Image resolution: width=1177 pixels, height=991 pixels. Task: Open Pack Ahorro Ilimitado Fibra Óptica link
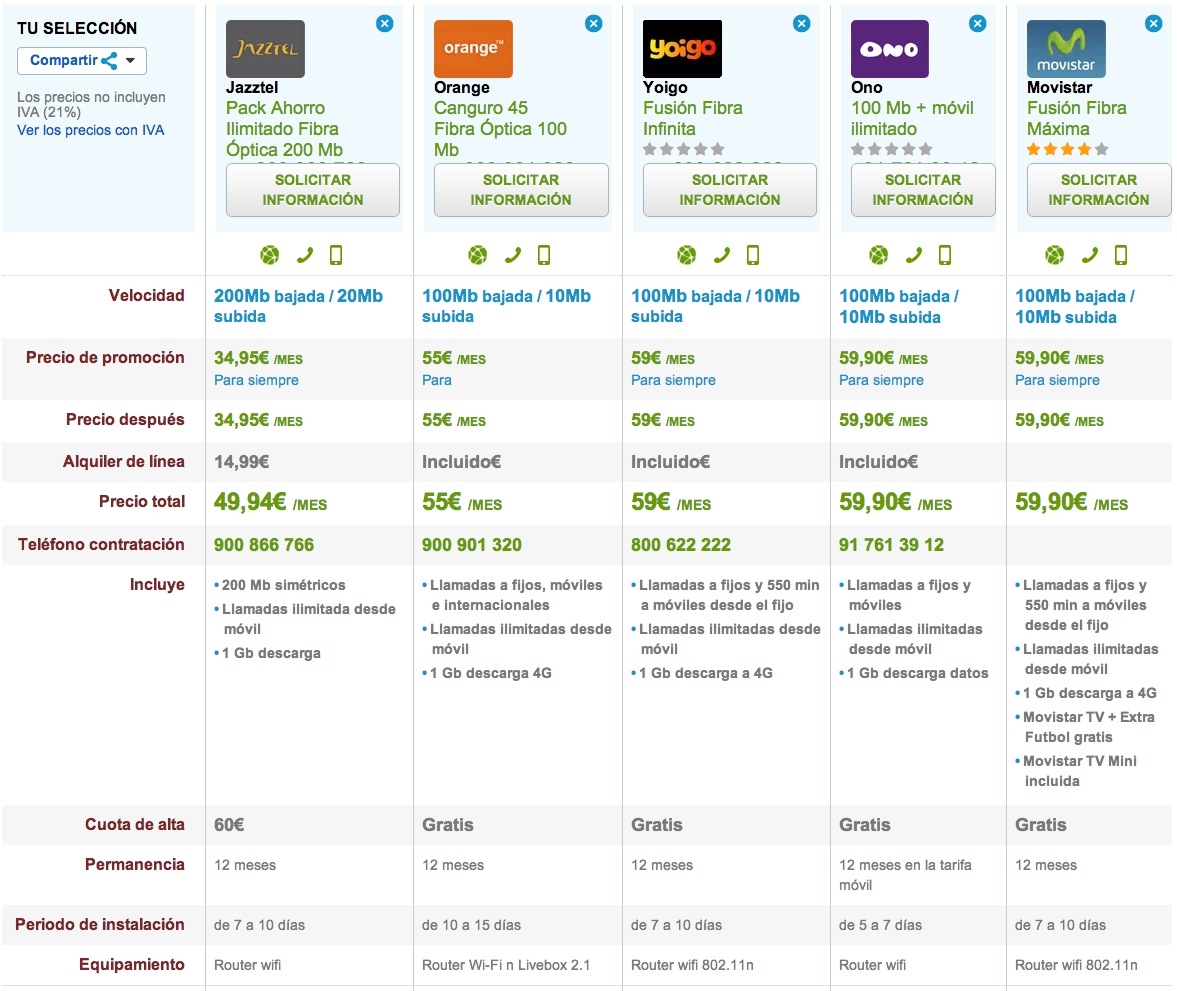284,129
